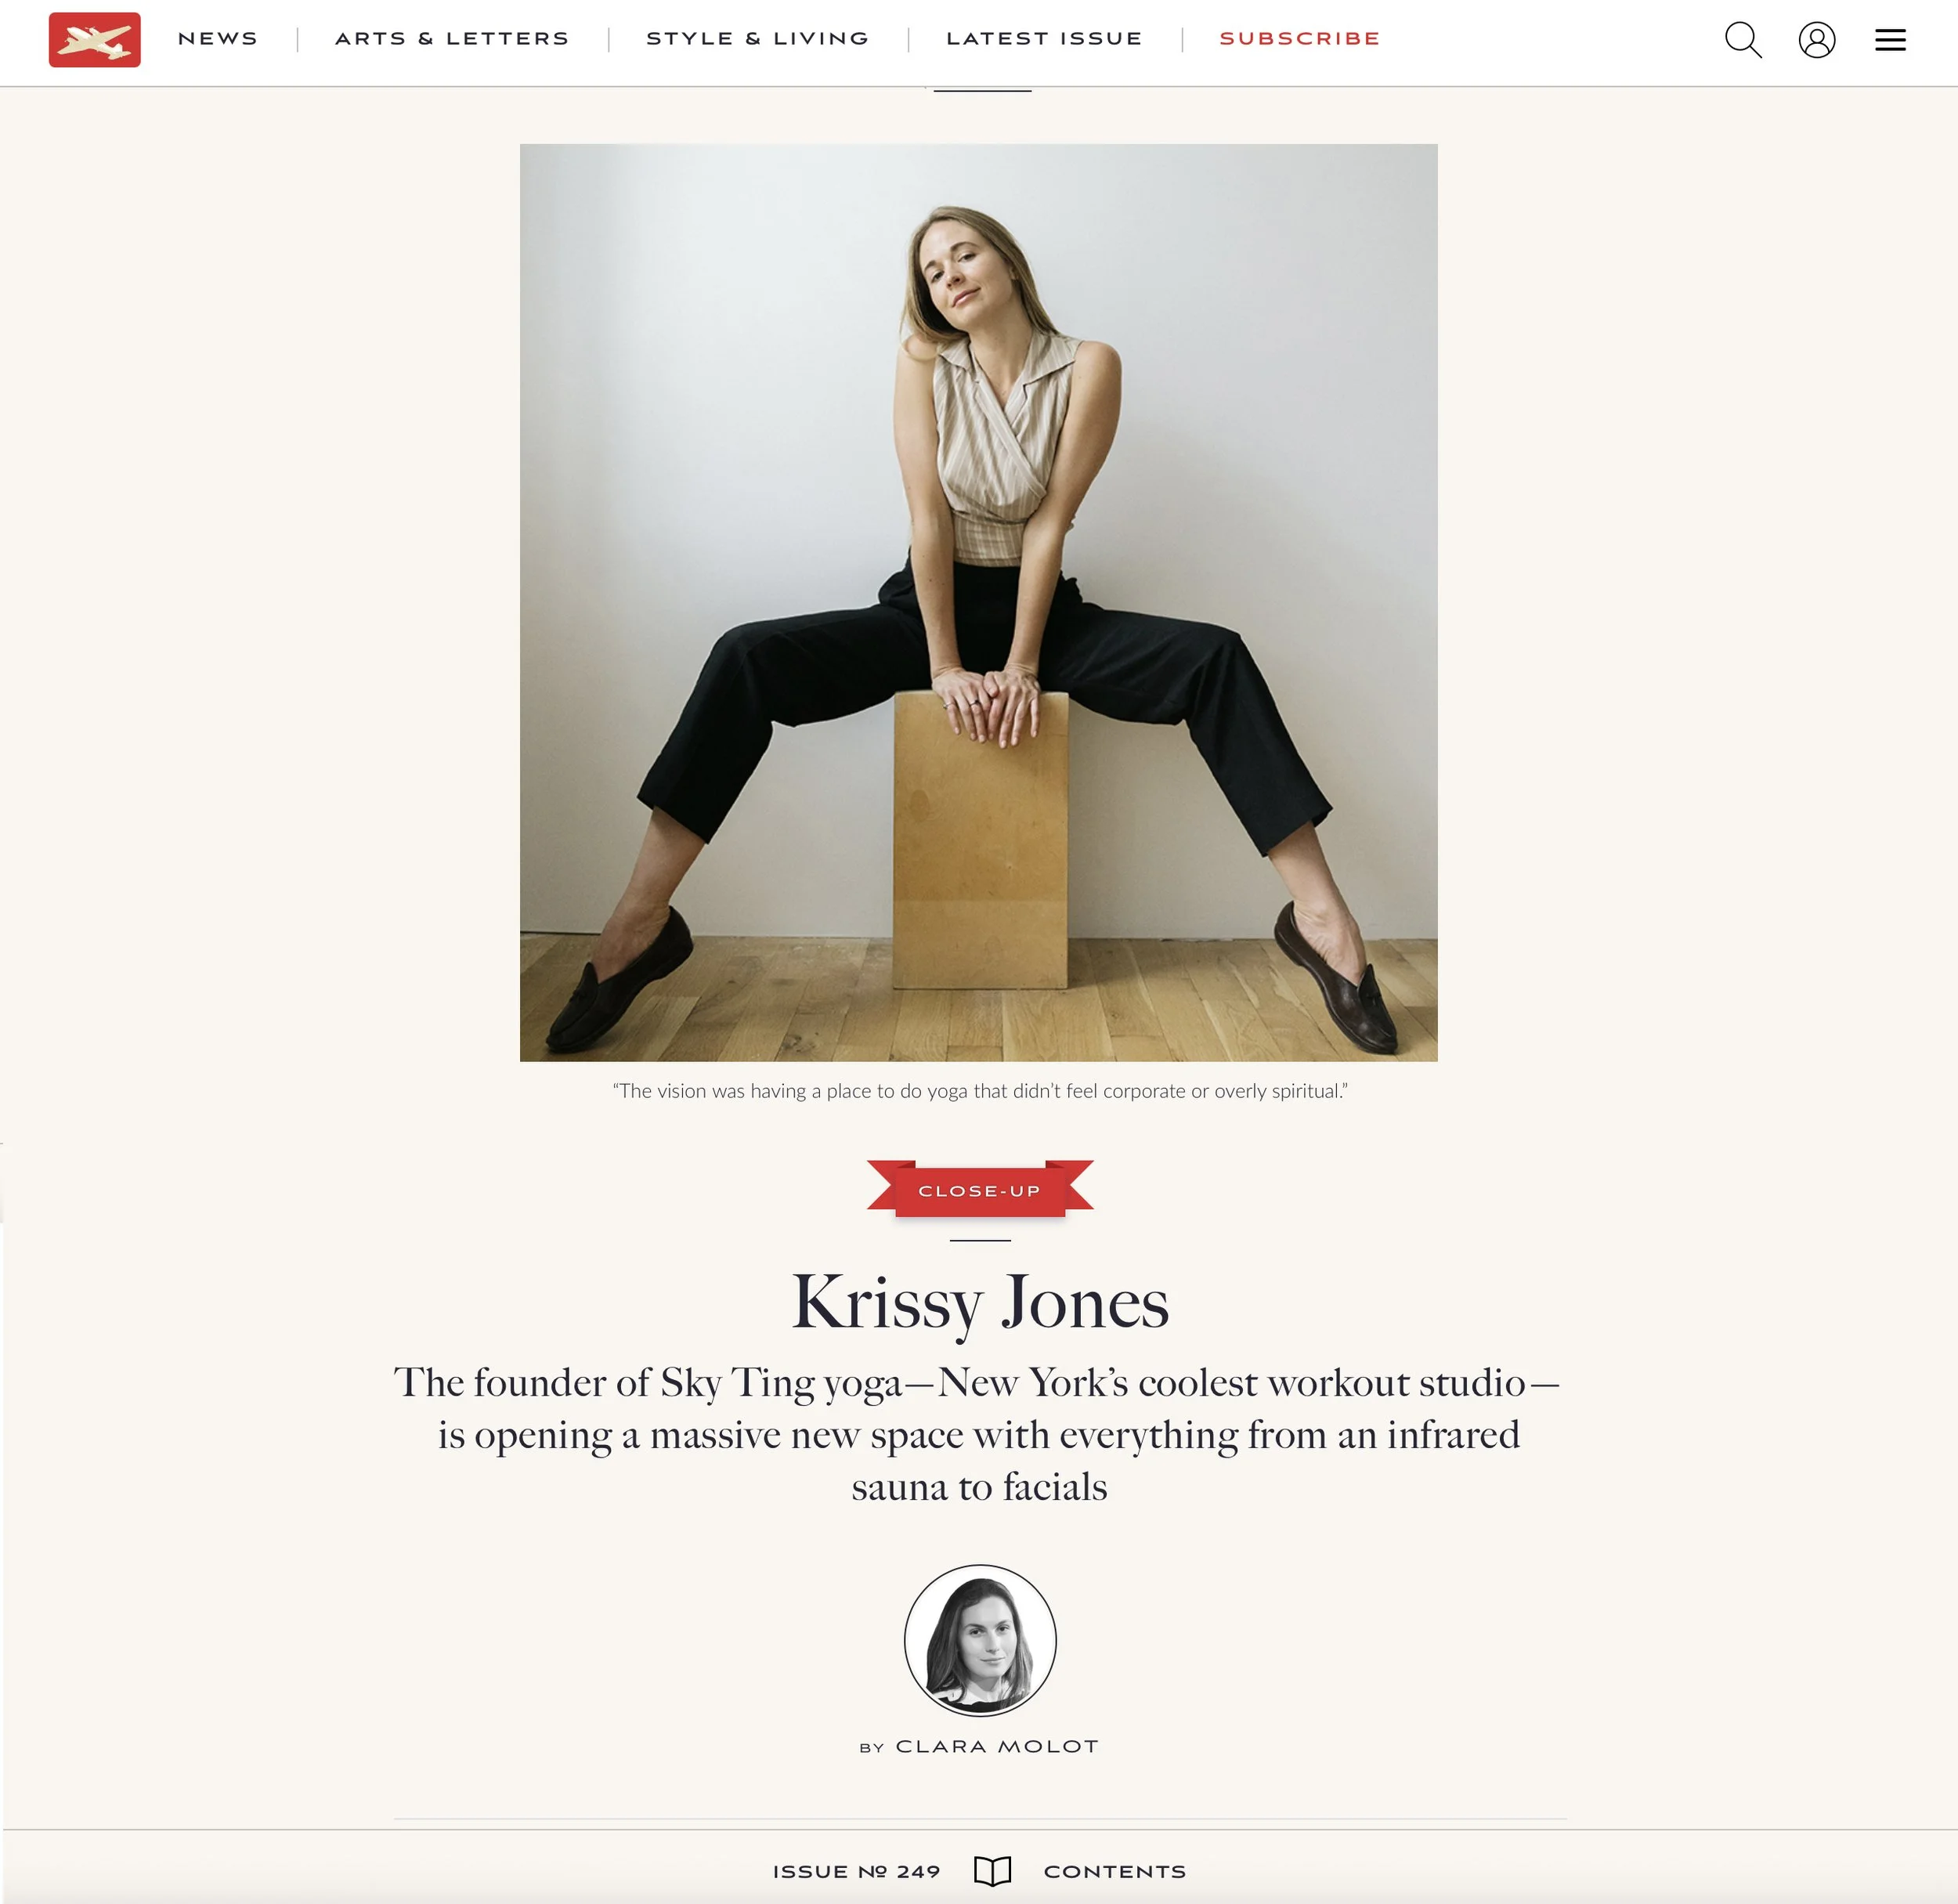Viewport: 1958px width, 1904px height.
Task: Expand the hamburger menu icon
Action: [1889, 40]
